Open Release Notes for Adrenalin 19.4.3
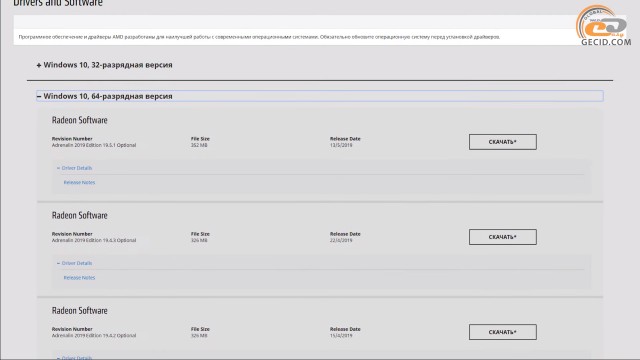The width and height of the screenshot is (640, 360). [x=79, y=278]
